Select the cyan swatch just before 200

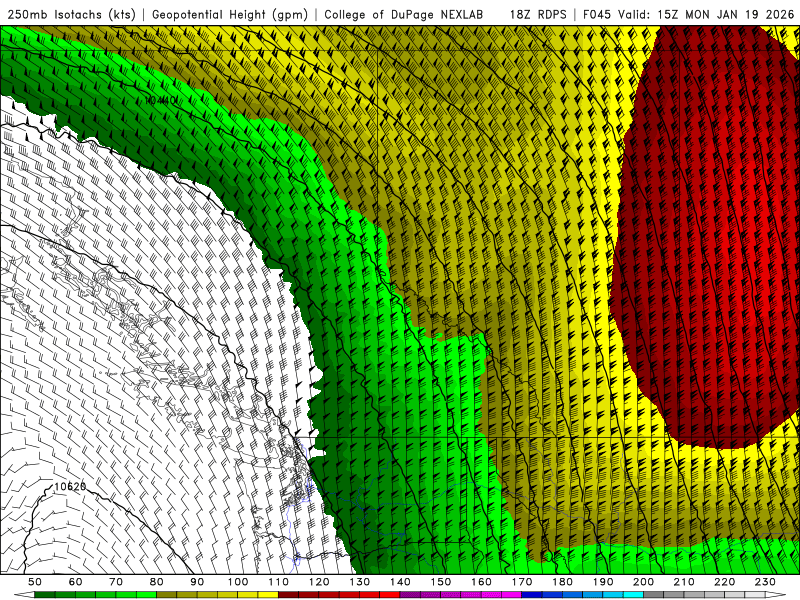[x=633, y=595]
